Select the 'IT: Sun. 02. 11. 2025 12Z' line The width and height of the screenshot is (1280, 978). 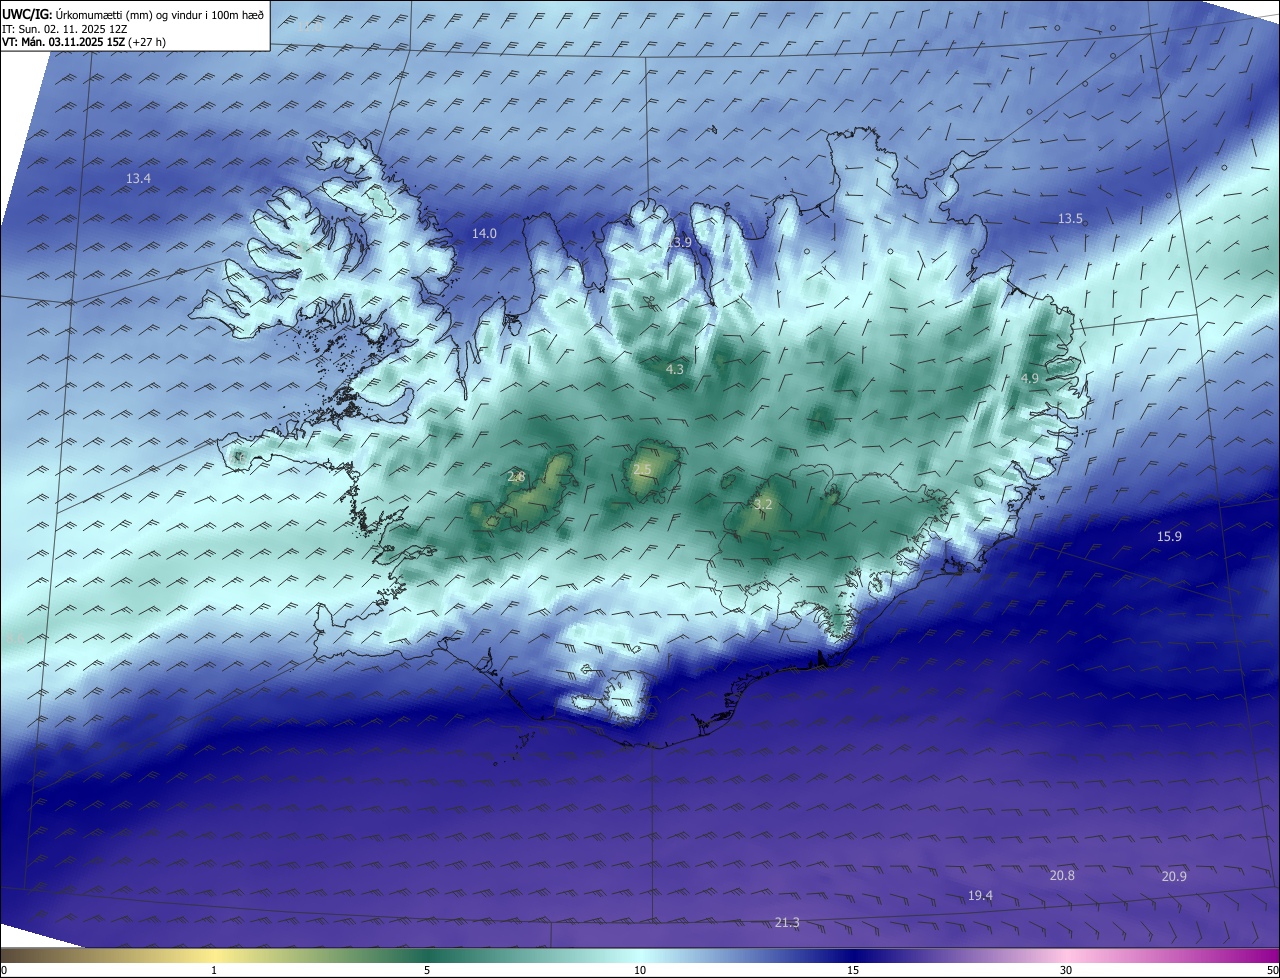[x=64, y=28]
